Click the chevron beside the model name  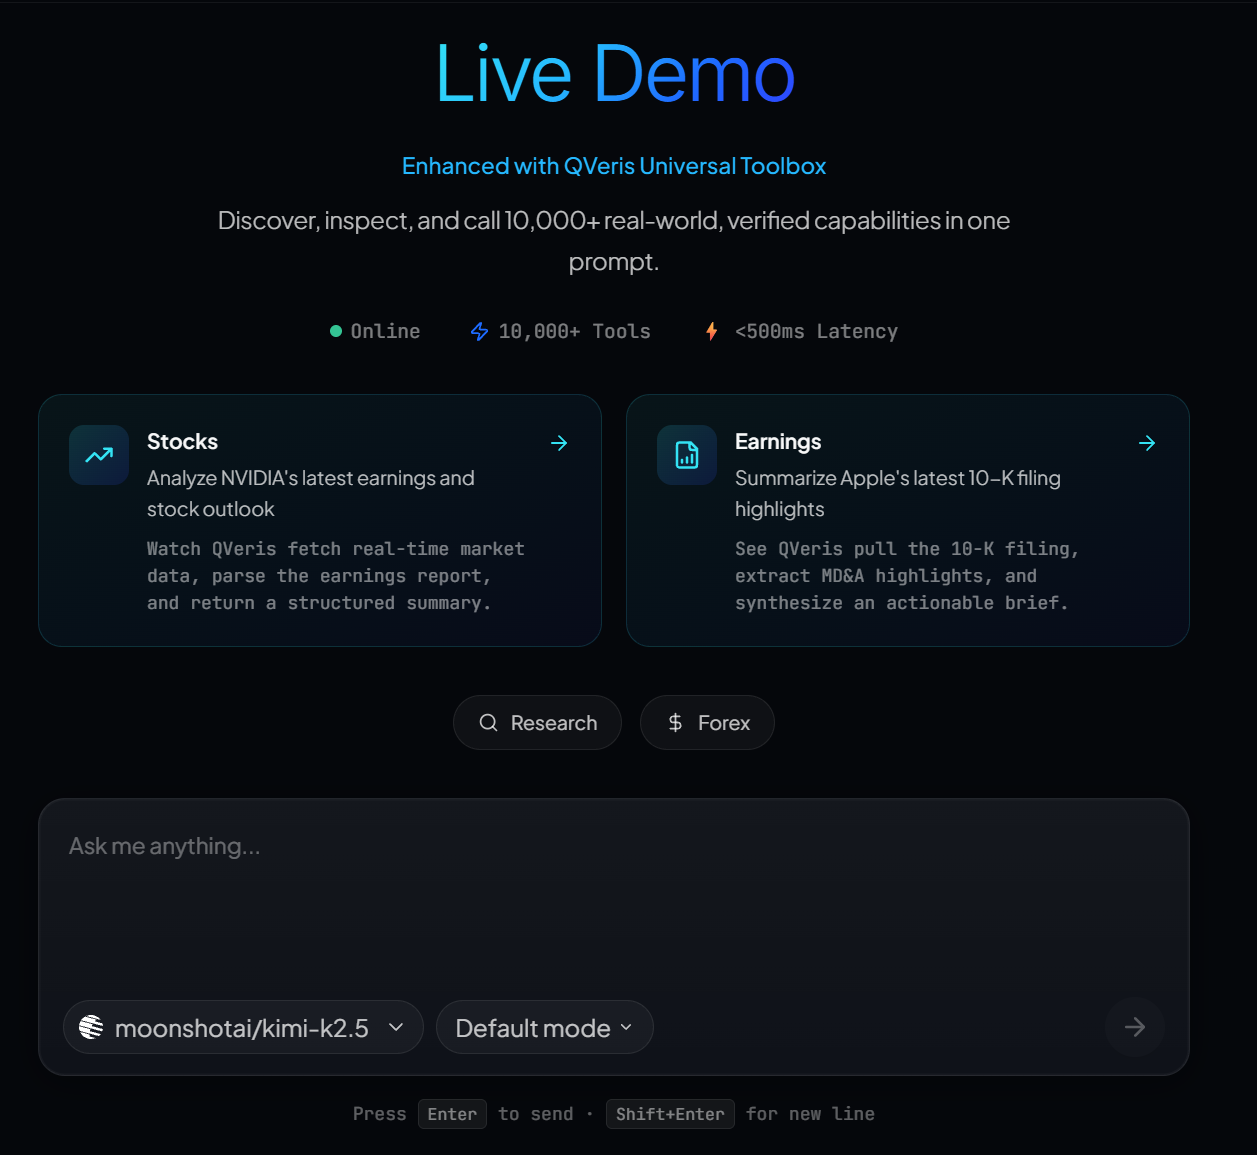point(396,1027)
